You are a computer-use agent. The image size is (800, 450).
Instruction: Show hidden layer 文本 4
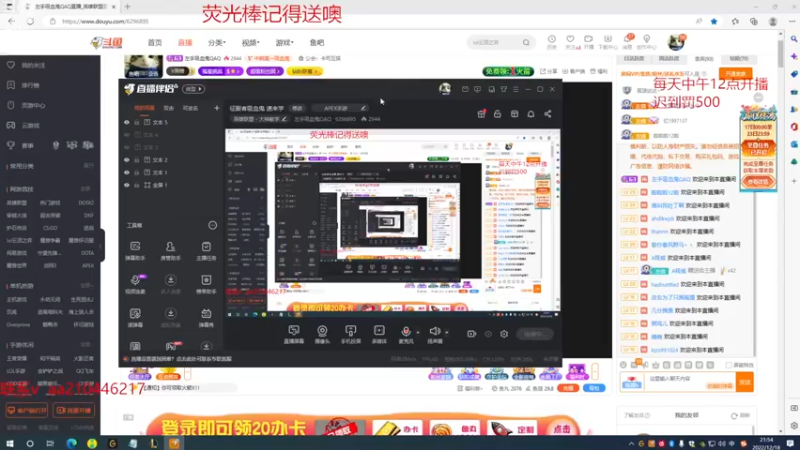tap(127, 135)
